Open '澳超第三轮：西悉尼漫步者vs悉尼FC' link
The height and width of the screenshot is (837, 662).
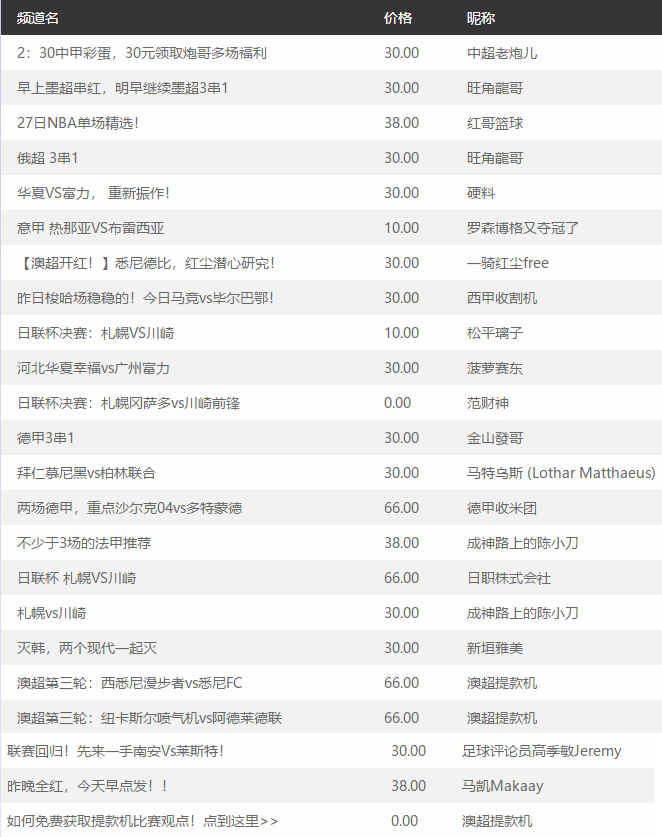coord(129,683)
